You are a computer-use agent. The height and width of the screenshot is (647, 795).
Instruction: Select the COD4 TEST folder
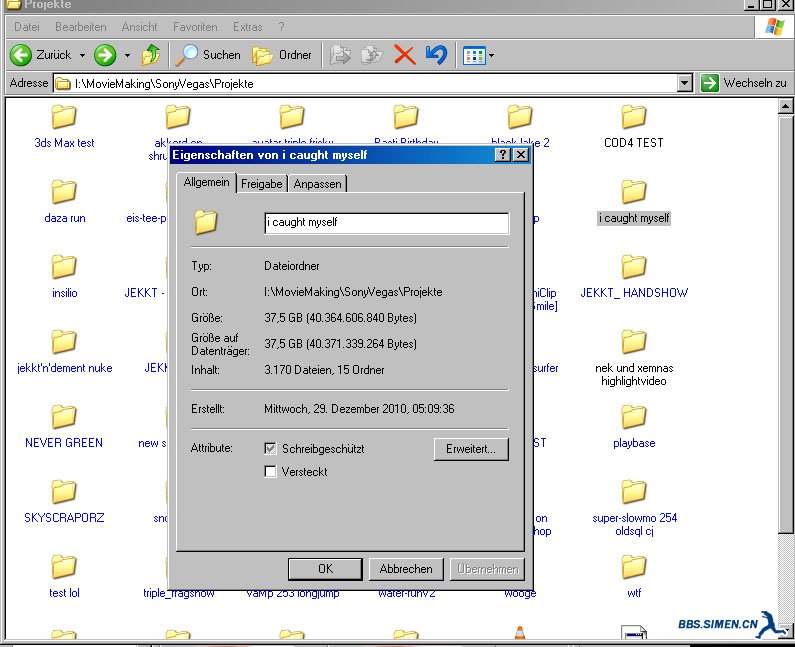click(634, 127)
